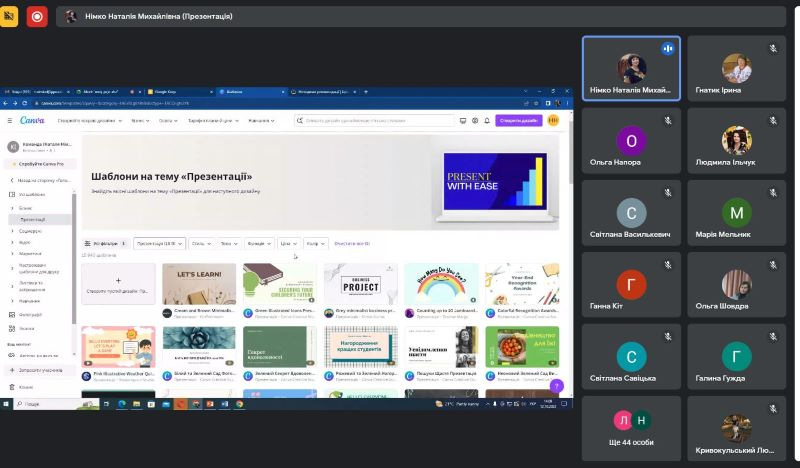The image size is (800, 468).
Task: Click the Icons sidebar item
Action: 21,329
